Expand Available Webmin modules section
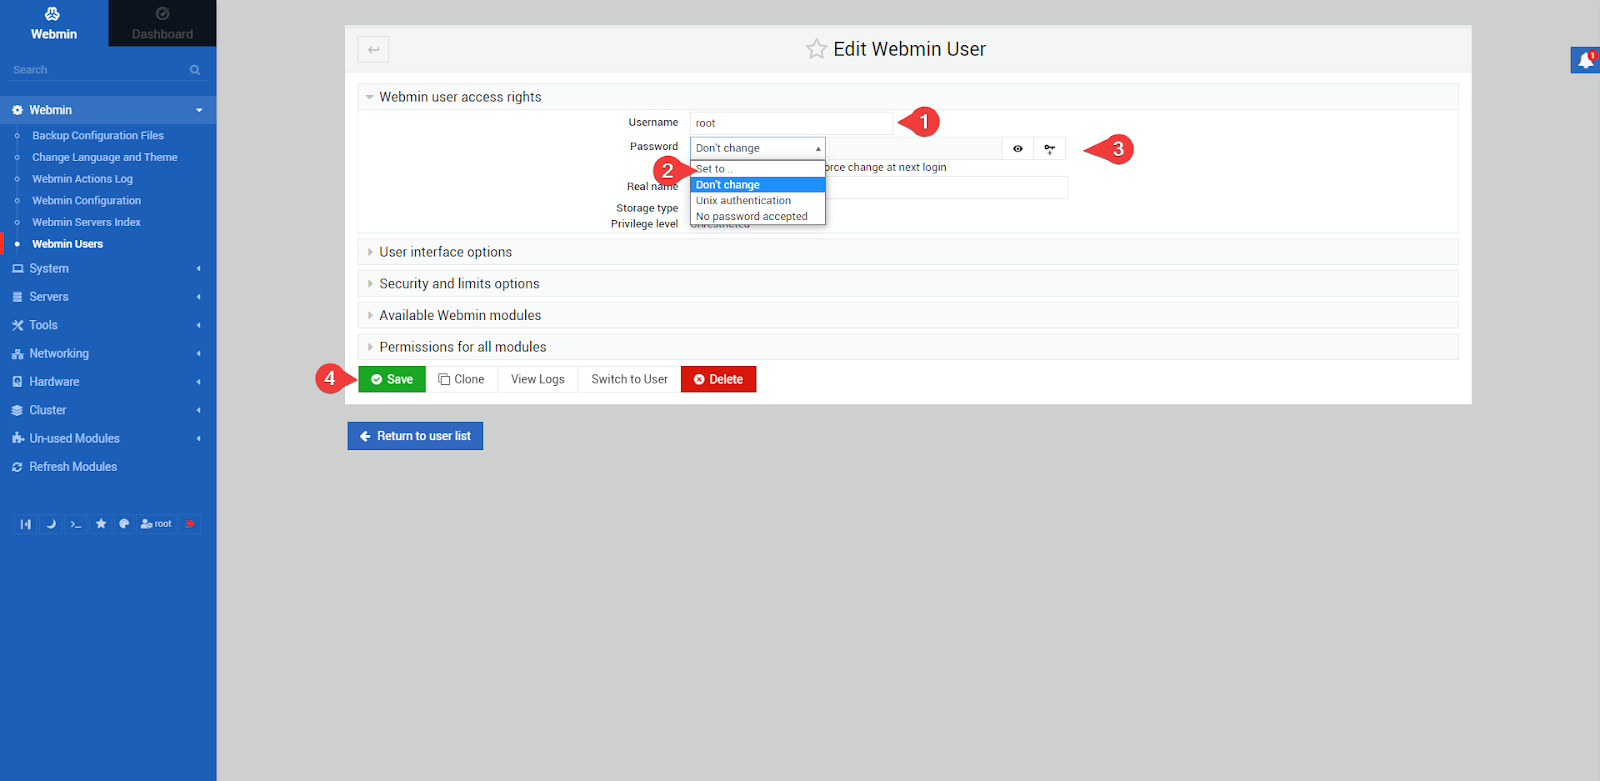This screenshot has height=781, width=1600. click(908, 315)
